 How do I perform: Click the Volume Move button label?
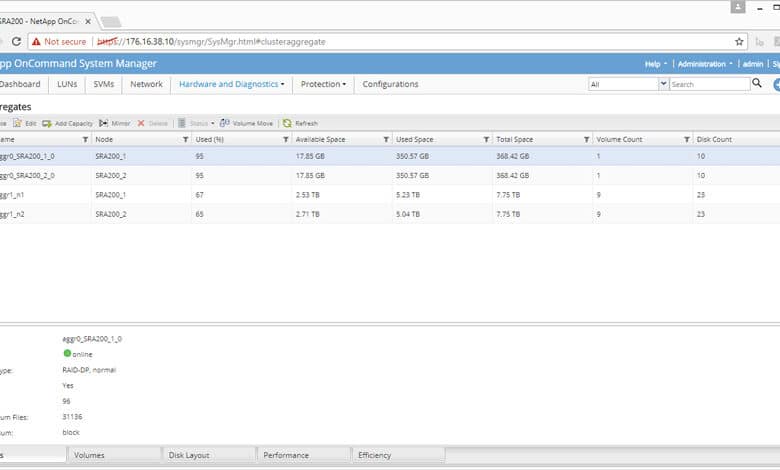tap(253, 123)
